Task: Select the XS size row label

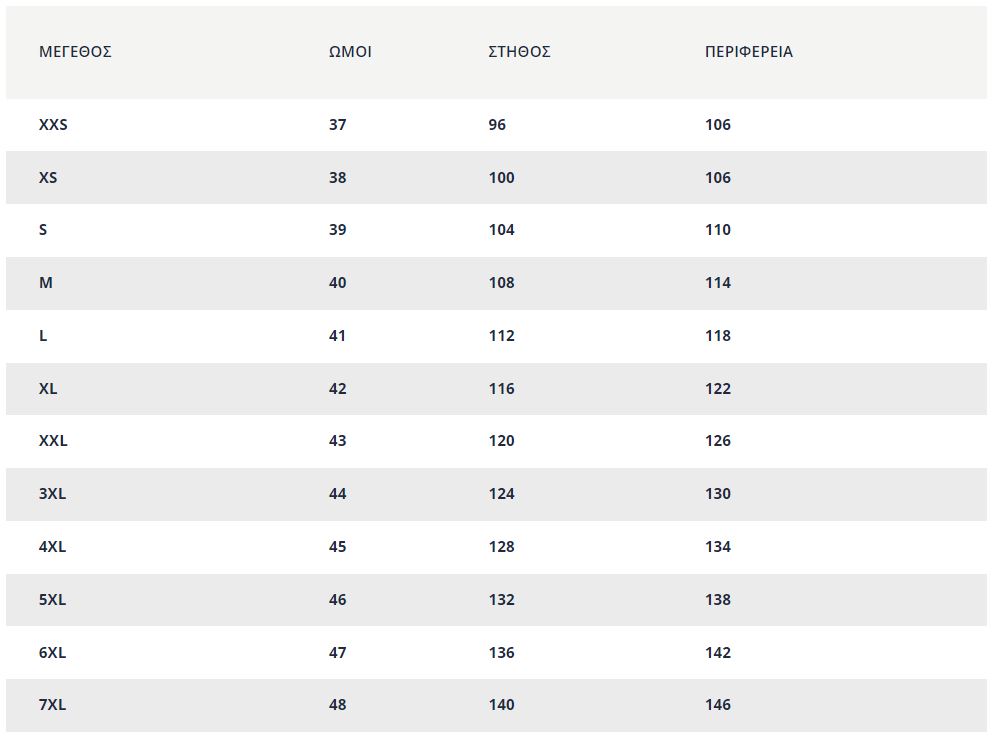Action: pyautogui.click(x=48, y=178)
